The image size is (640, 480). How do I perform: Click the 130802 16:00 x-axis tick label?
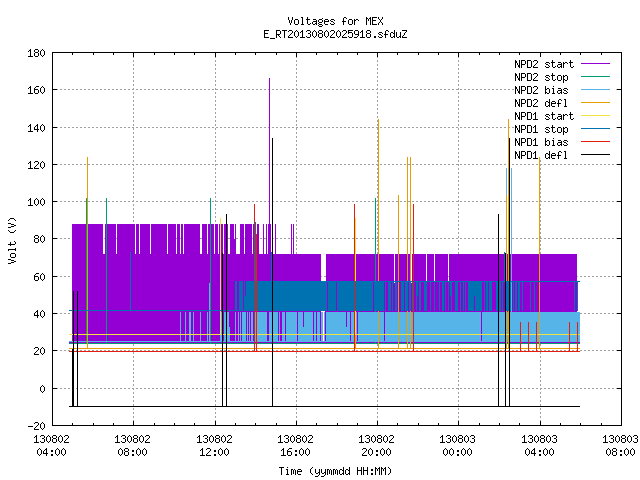tap(295, 446)
